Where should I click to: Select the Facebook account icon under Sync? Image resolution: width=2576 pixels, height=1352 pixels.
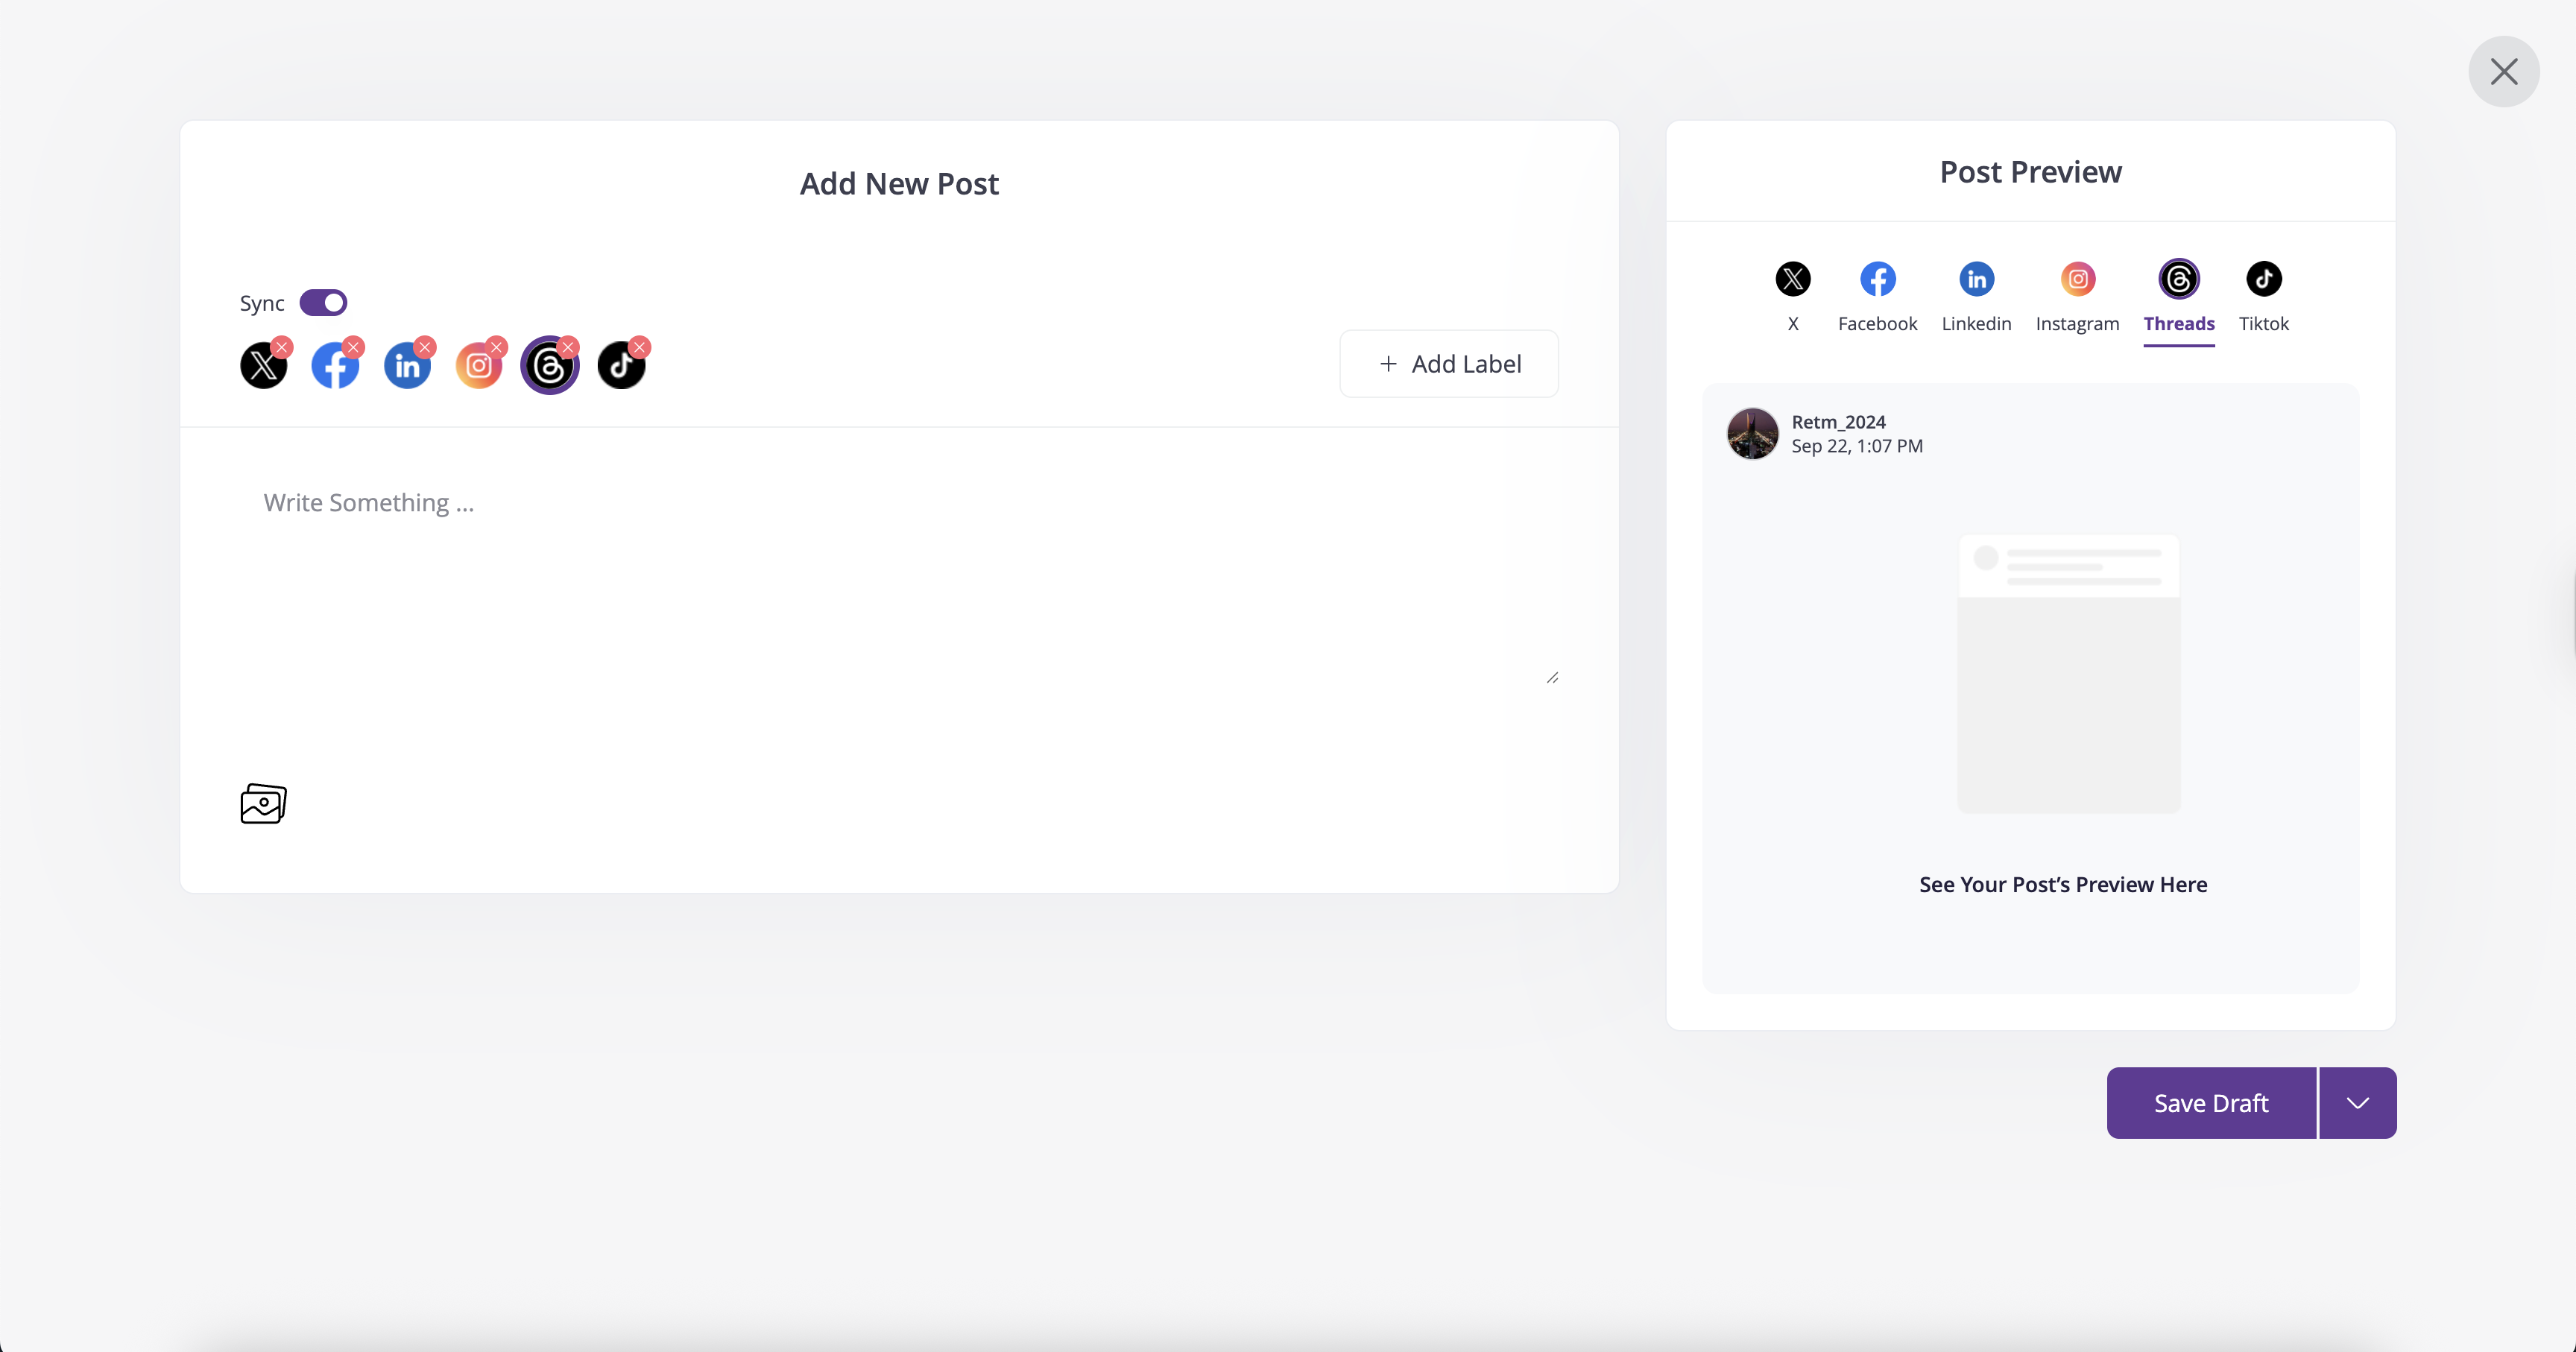pos(335,366)
